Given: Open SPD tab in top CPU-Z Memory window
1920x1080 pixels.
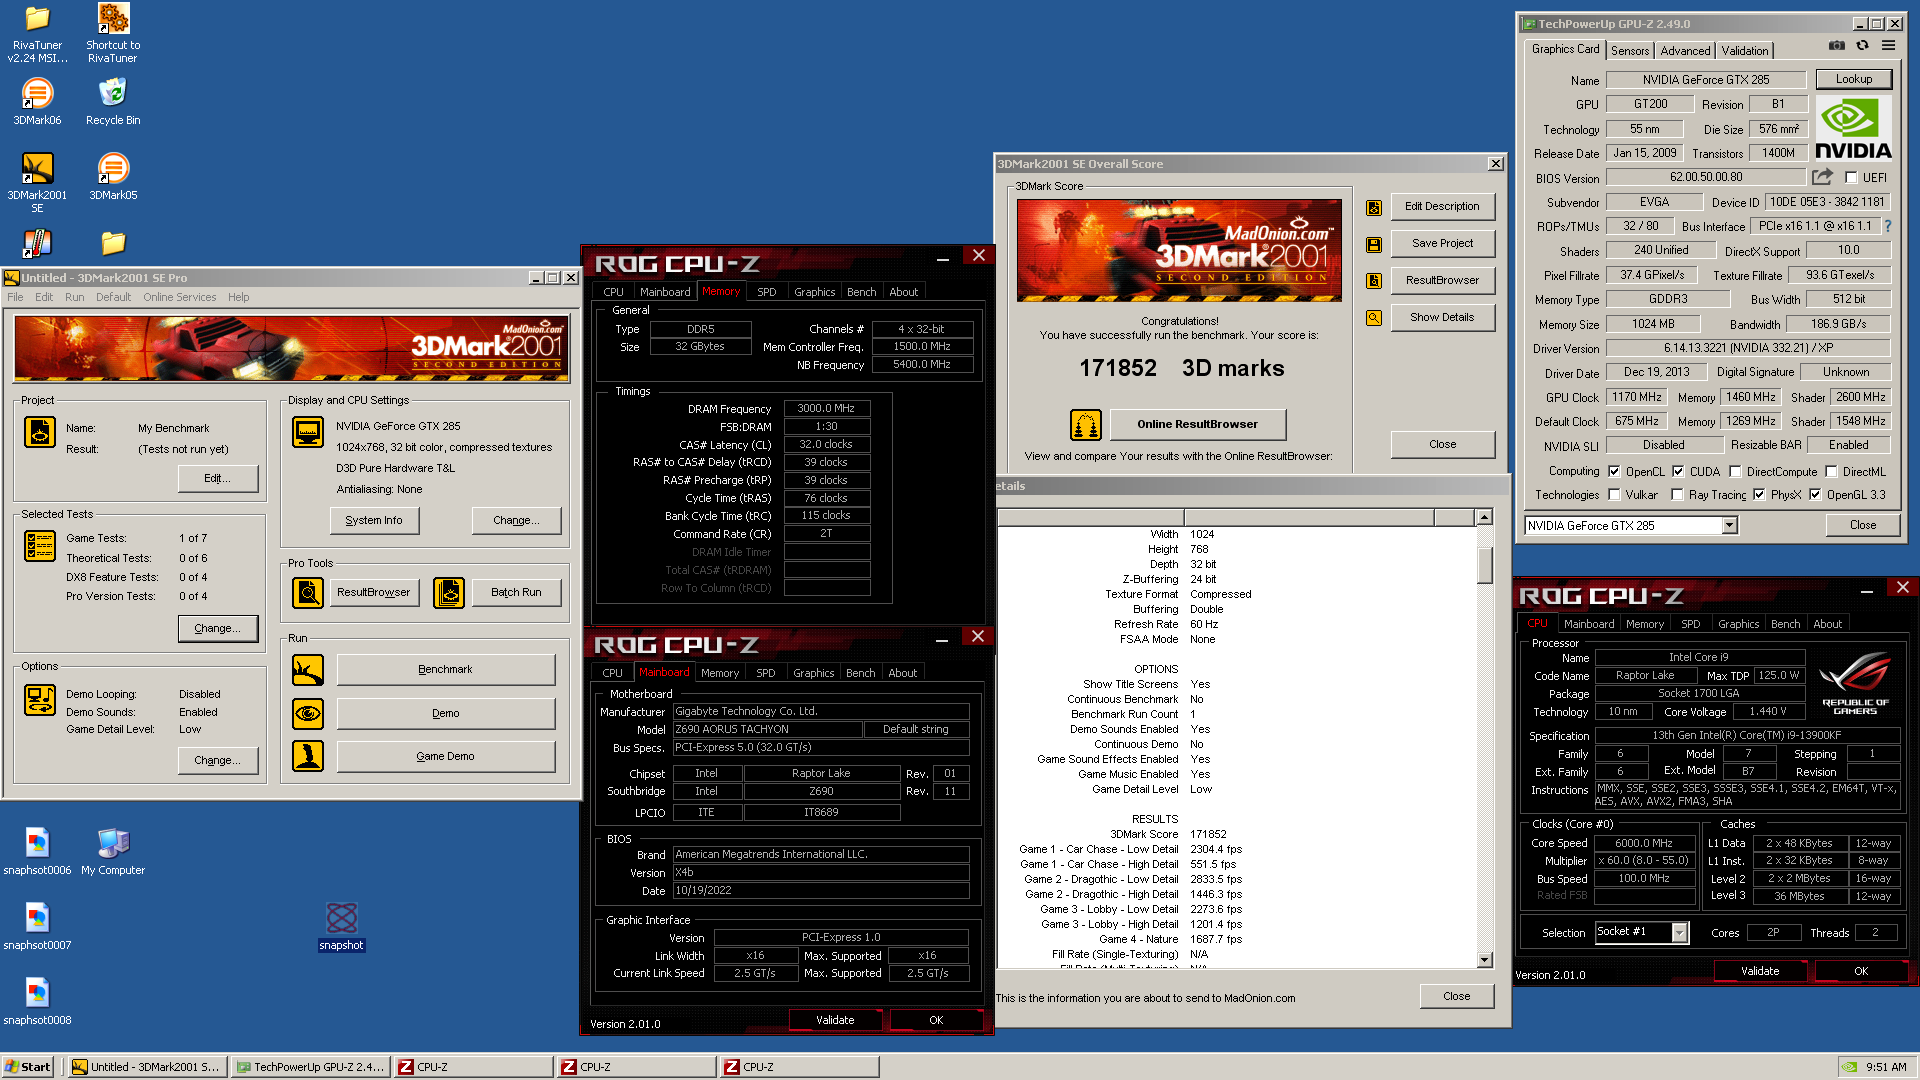Looking at the screenshot, I should click(766, 292).
